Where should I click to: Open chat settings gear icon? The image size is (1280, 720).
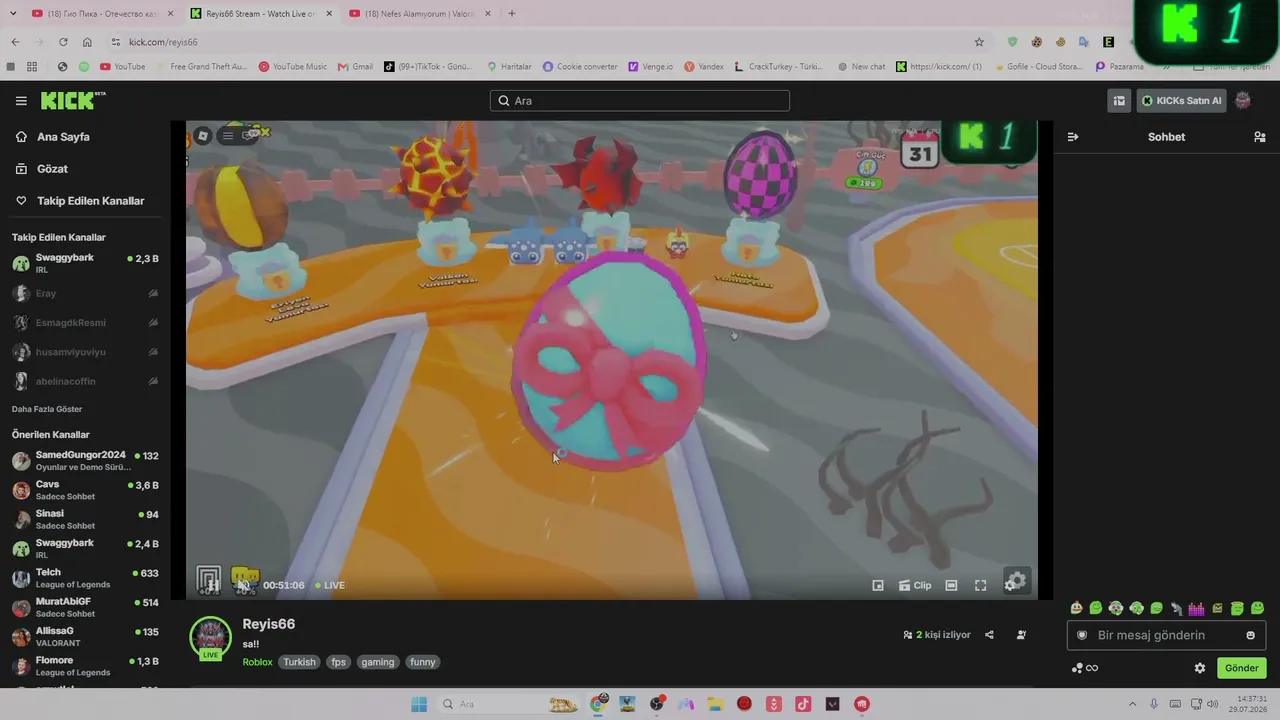1200,668
